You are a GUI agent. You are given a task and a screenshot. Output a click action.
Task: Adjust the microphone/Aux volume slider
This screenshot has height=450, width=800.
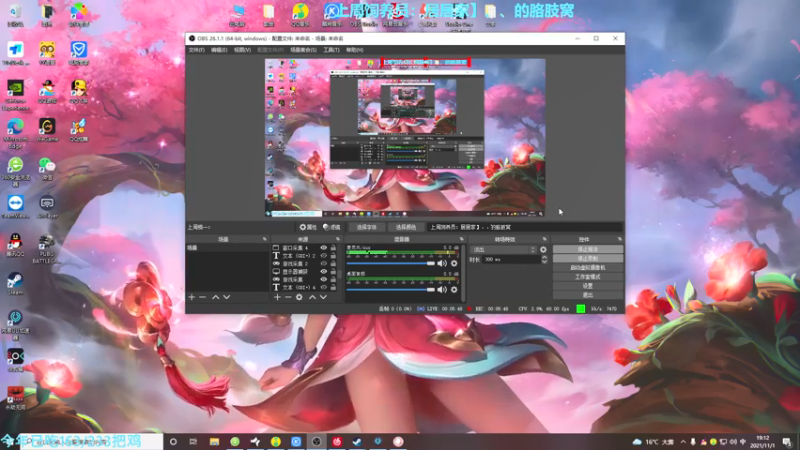[390, 263]
